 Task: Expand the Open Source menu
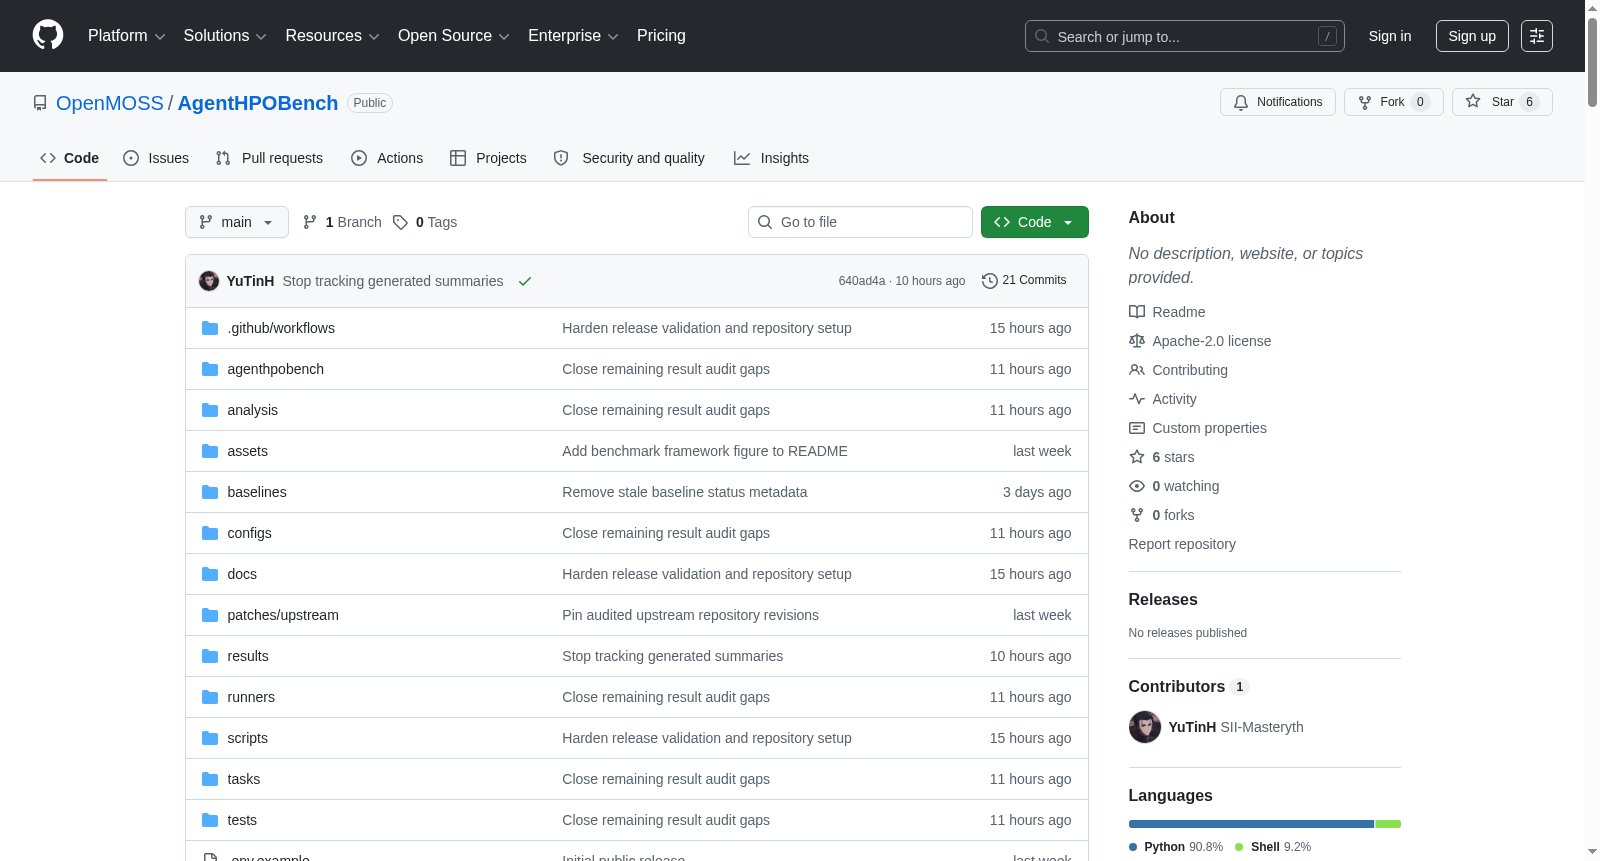453,36
